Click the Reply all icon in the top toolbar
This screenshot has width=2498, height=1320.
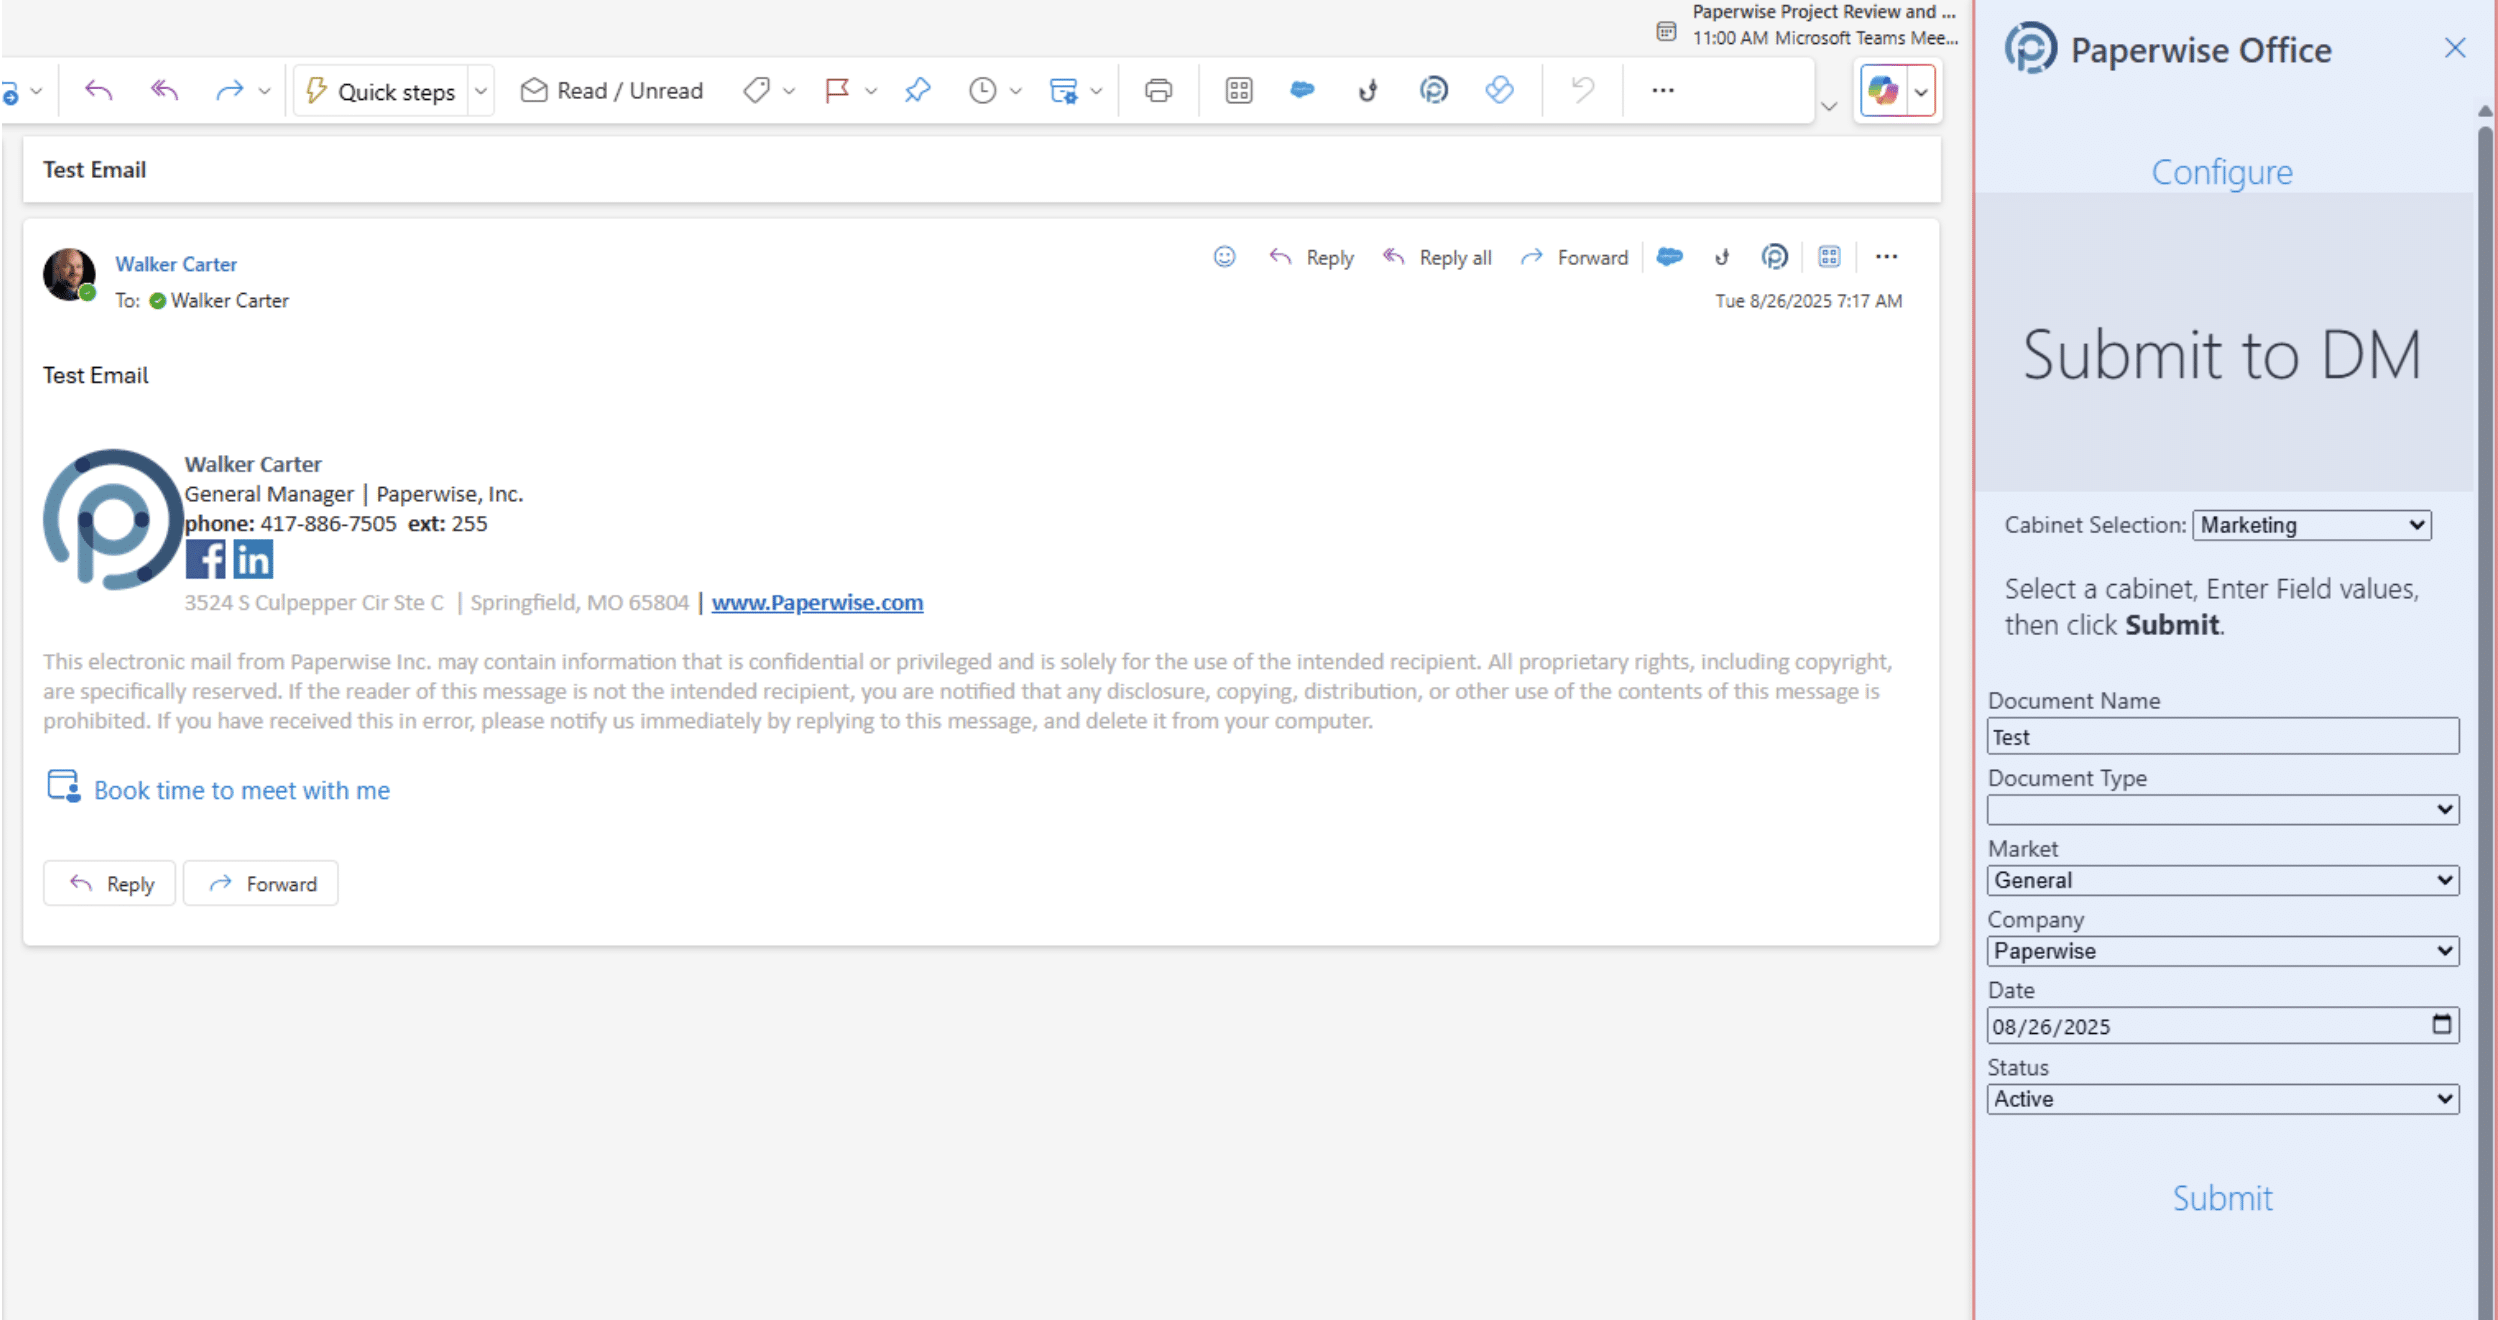[164, 91]
